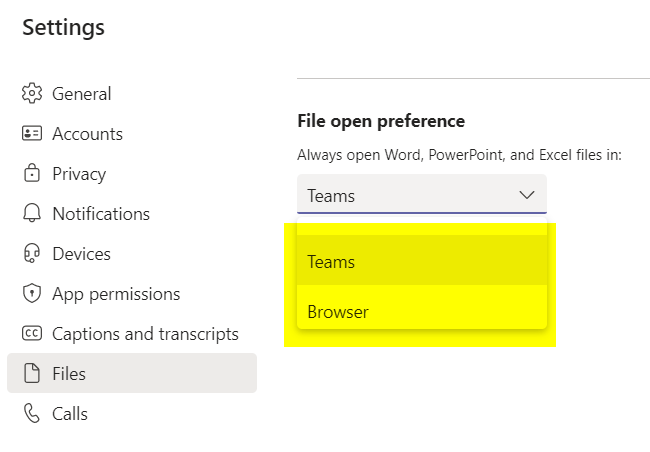650x452 pixels.
Task: Show App permissions settings
Action: click(116, 294)
